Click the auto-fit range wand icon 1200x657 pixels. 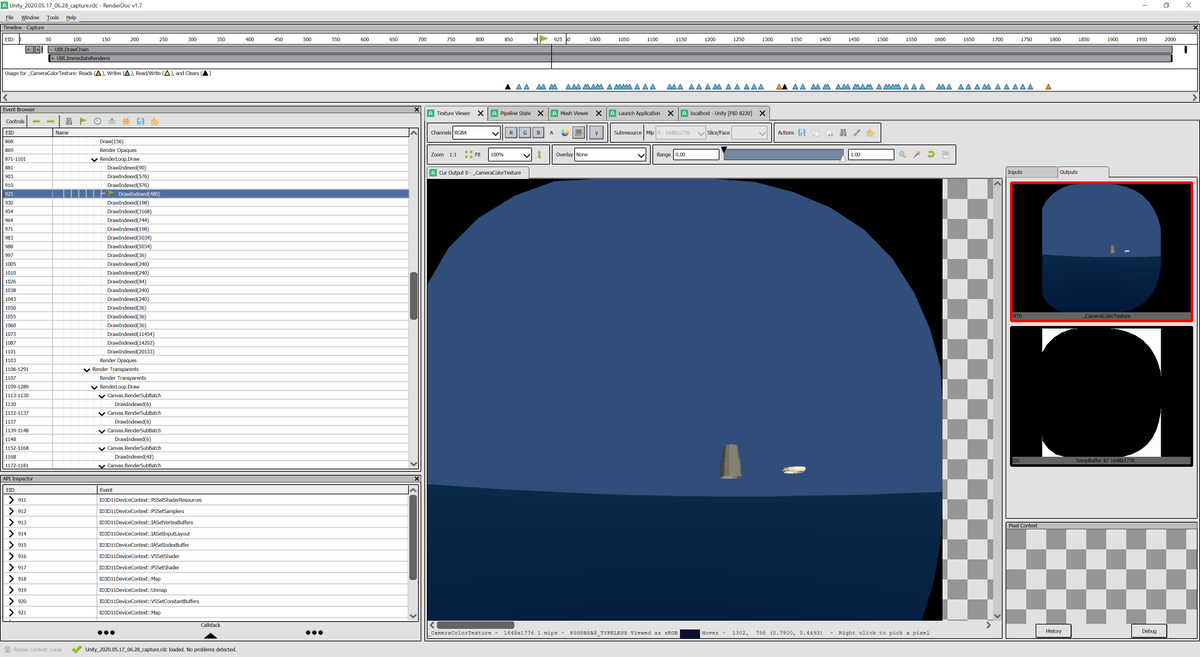(917, 155)
